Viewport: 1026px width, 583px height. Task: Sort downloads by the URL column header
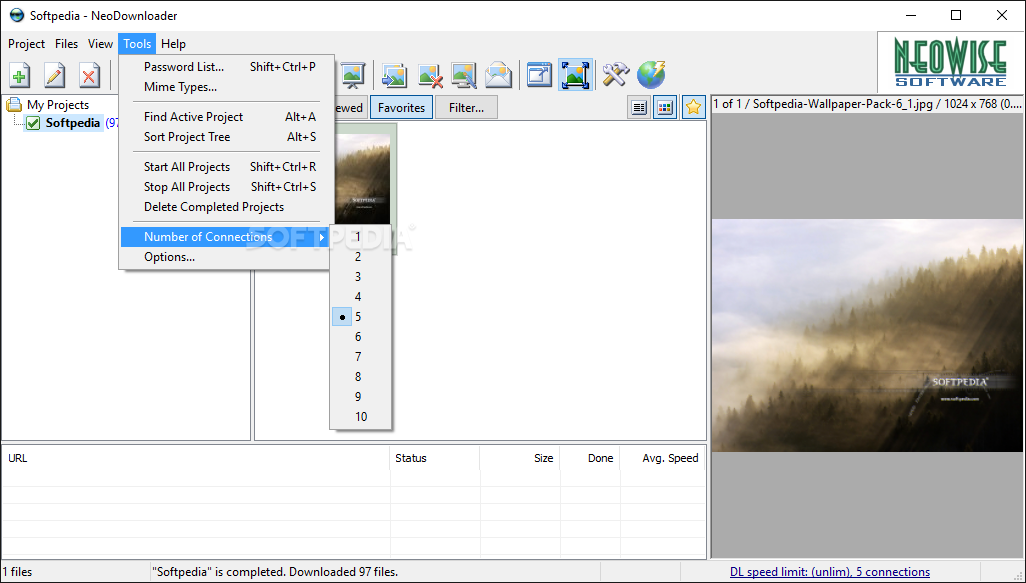click(x=196, y=458)
